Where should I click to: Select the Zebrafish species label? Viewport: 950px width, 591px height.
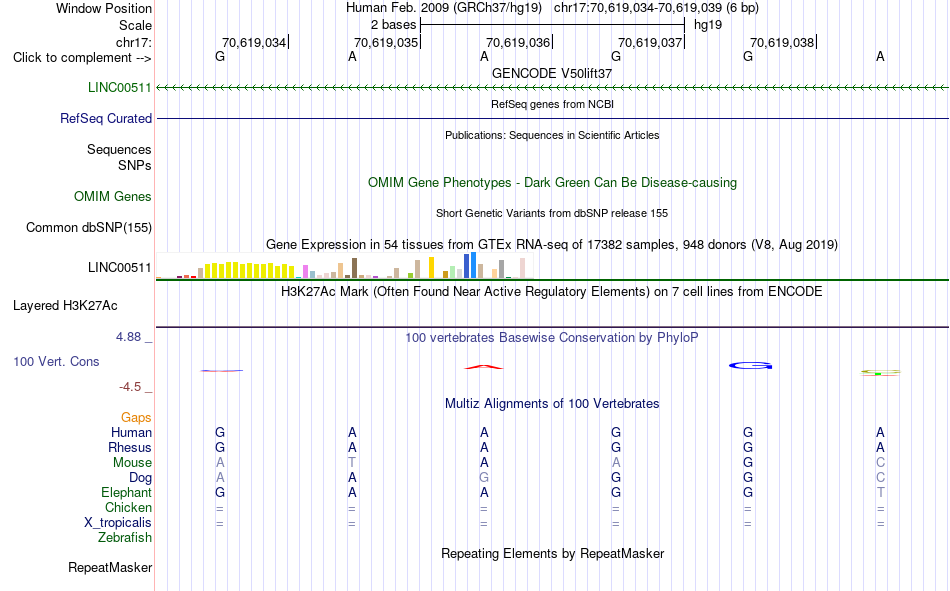coord(125,537)
